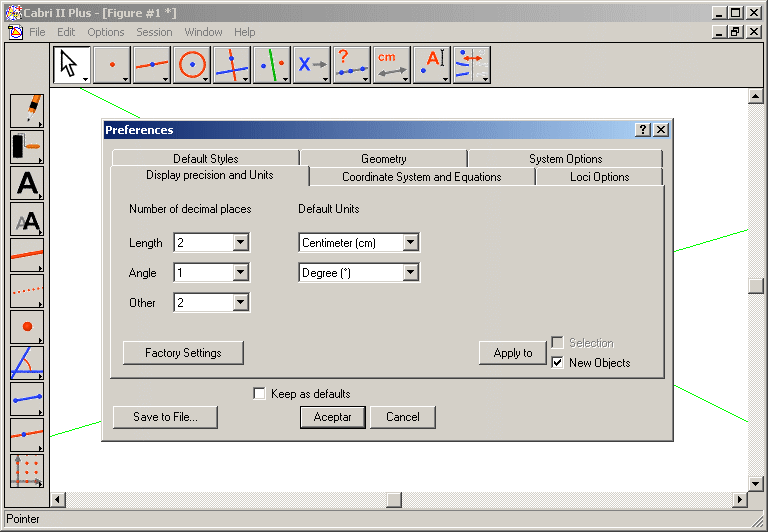Click the Angle value field showing 1

204,272
